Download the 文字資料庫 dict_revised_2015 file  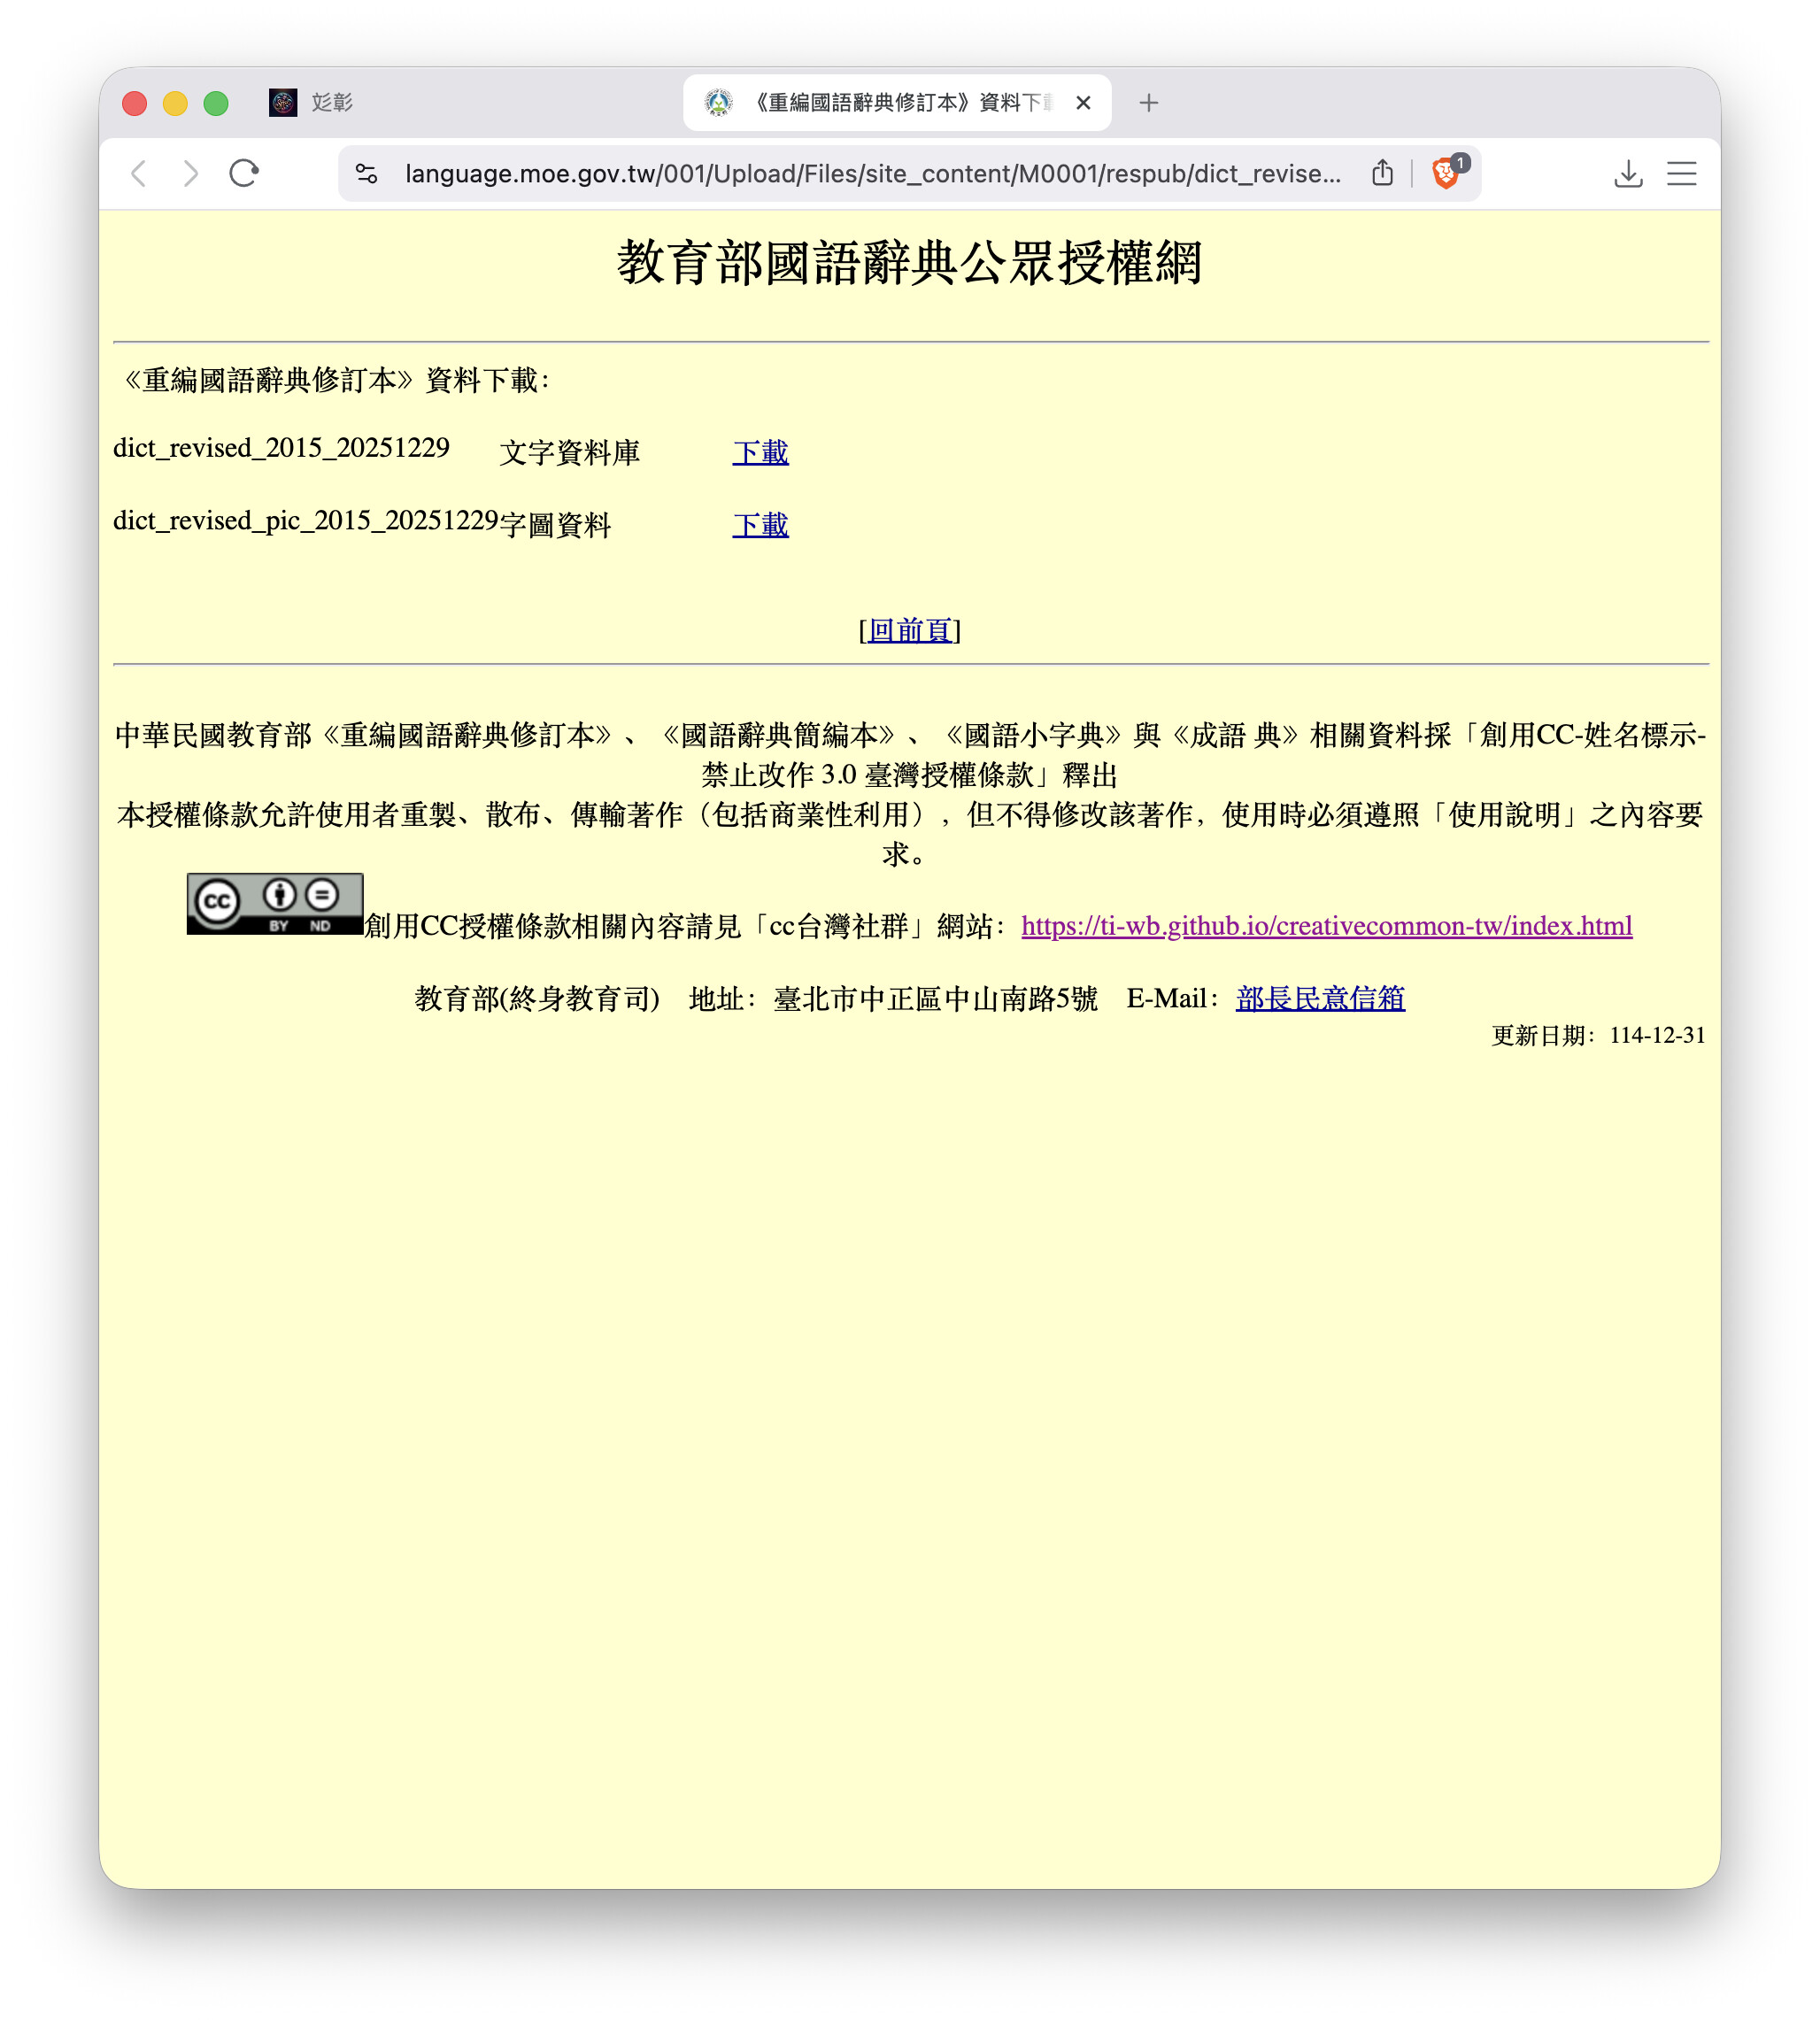[x=760, y=453]
